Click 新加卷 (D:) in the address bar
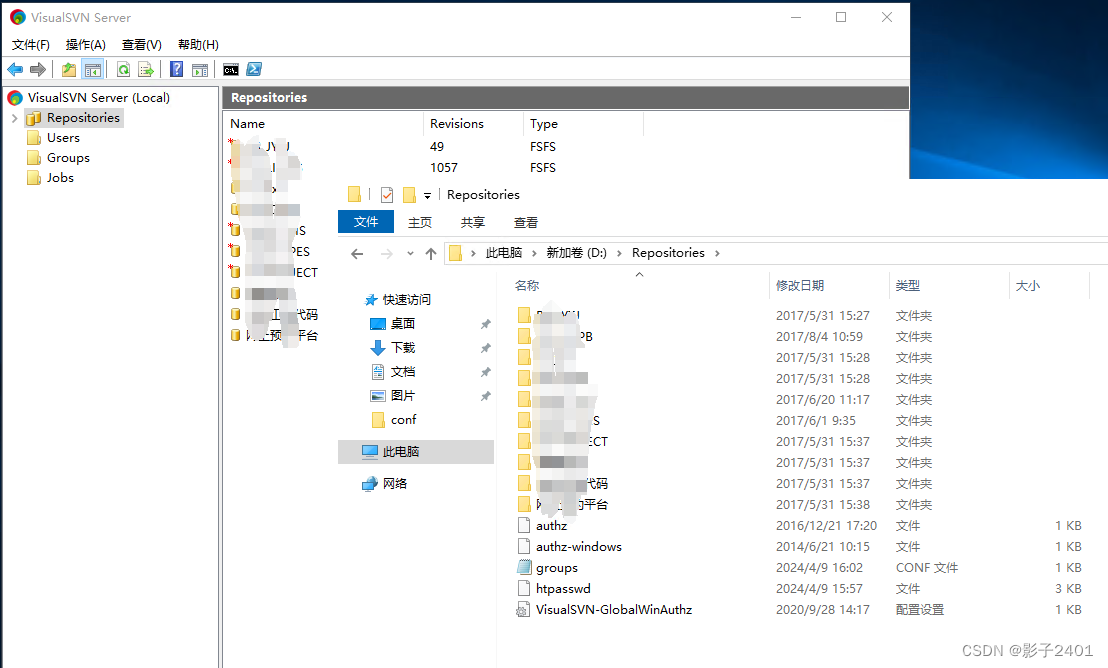The image size is (1108, 668). click(x=577, y=253)
